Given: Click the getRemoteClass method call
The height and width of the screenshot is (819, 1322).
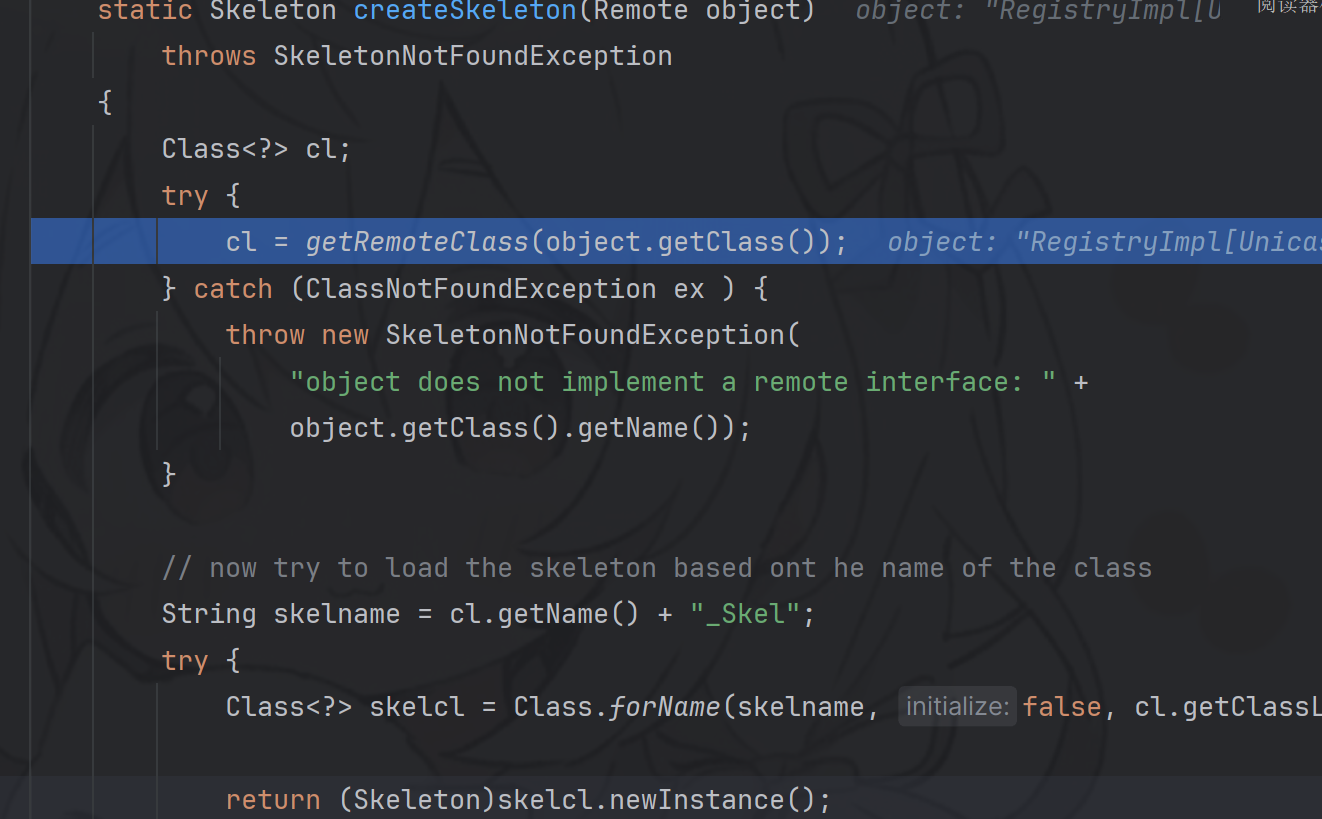Looking at the screenshot, I should (416, 242).
